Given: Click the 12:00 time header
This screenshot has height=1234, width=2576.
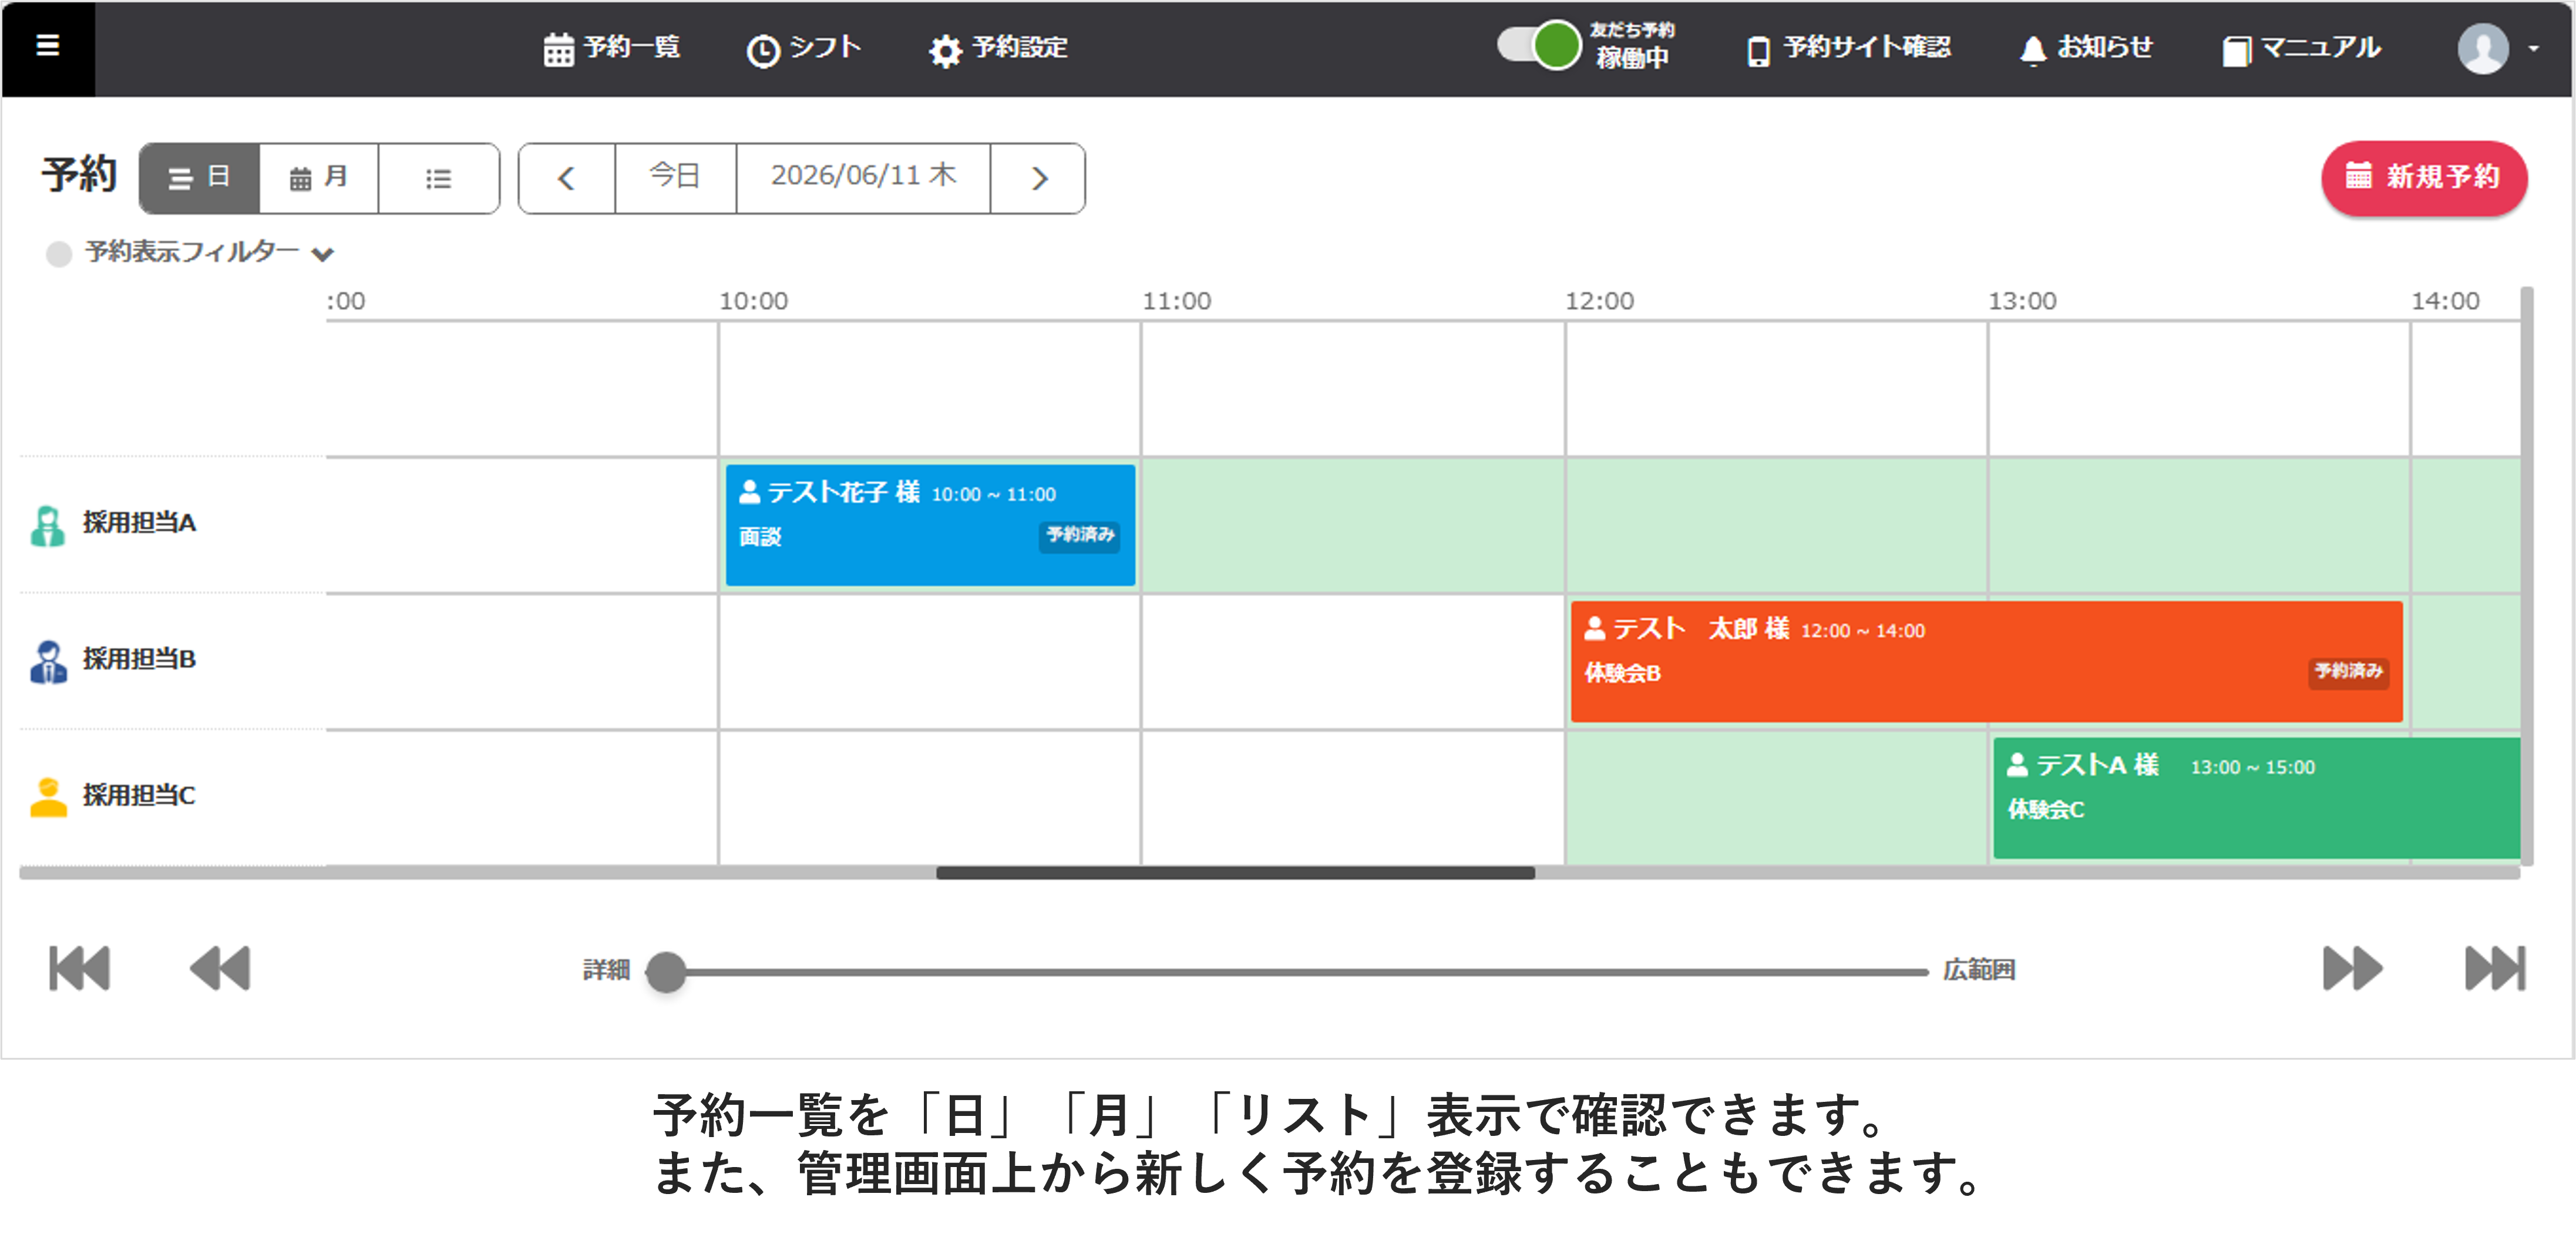Looking at the screenshot, I should click(1599, 301).
